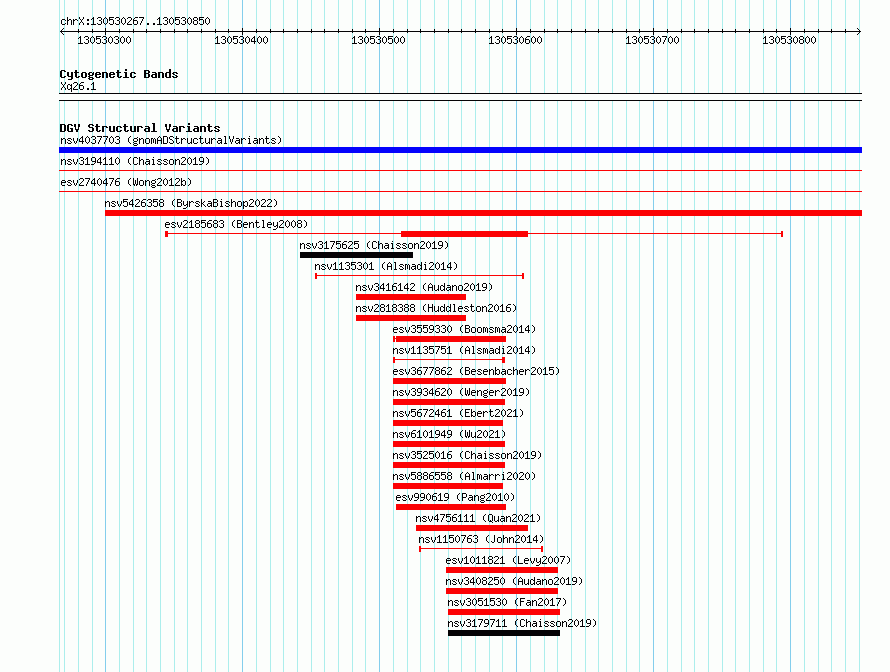Click the red nsv6101949 Wu2021 bar

pyautogui.click(x=449, y=444)
